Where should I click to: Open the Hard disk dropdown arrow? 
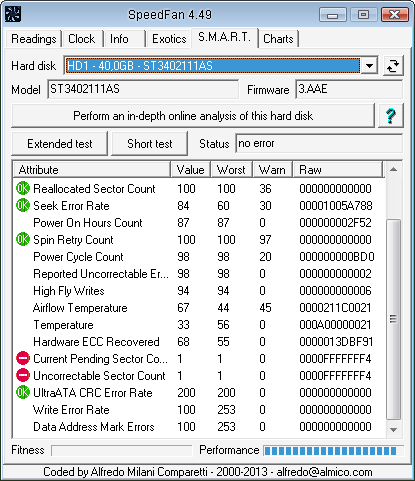click(x=369, y=66)
